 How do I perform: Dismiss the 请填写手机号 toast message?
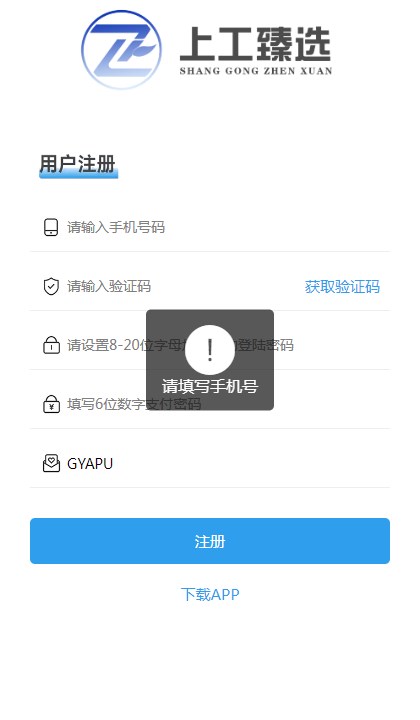click(210, 360)
